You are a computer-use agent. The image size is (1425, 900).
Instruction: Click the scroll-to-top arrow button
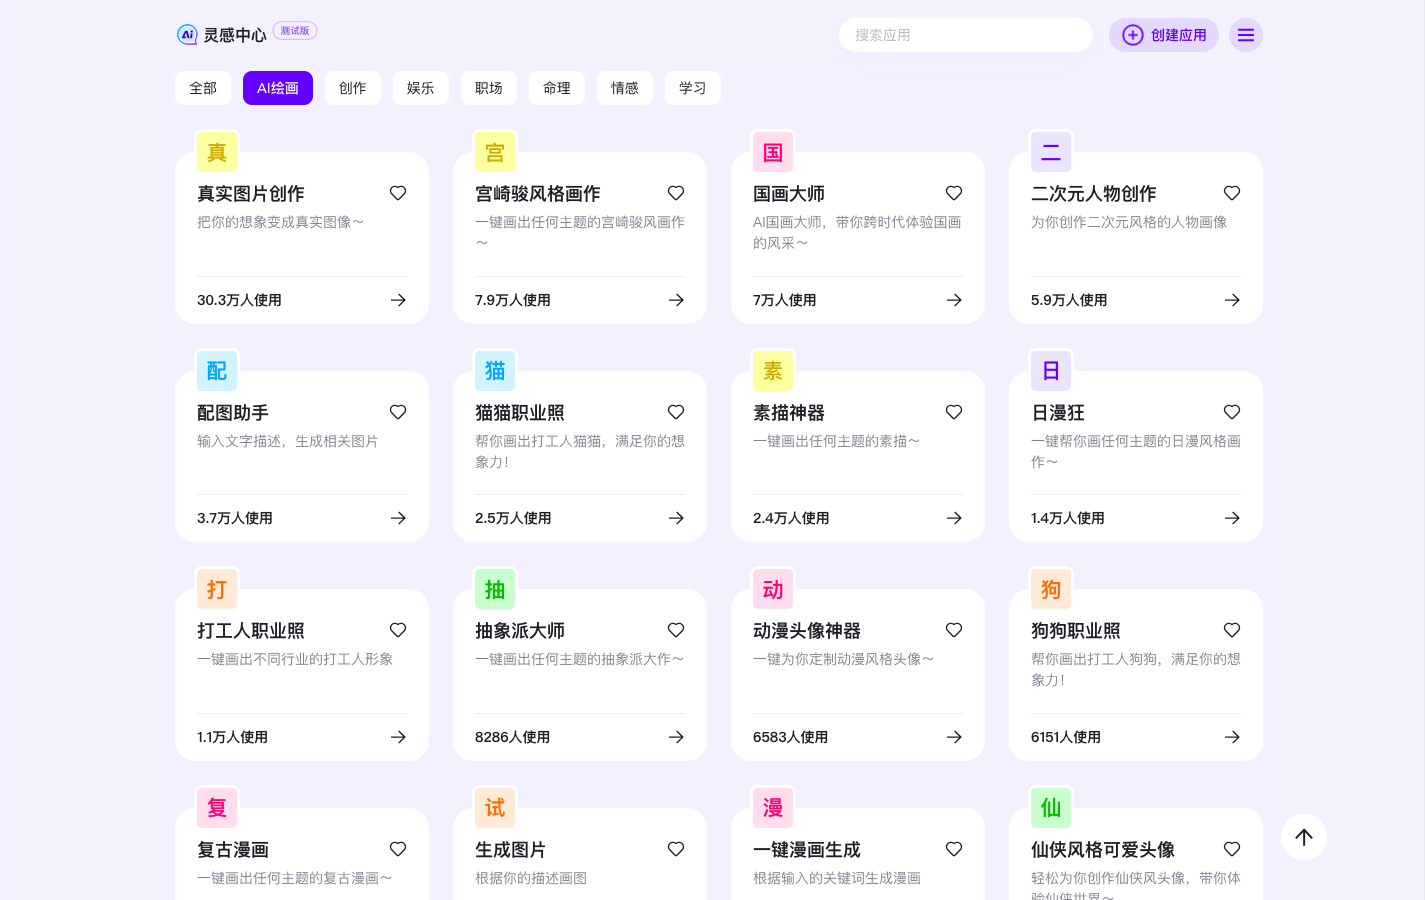click(1303, 837)
